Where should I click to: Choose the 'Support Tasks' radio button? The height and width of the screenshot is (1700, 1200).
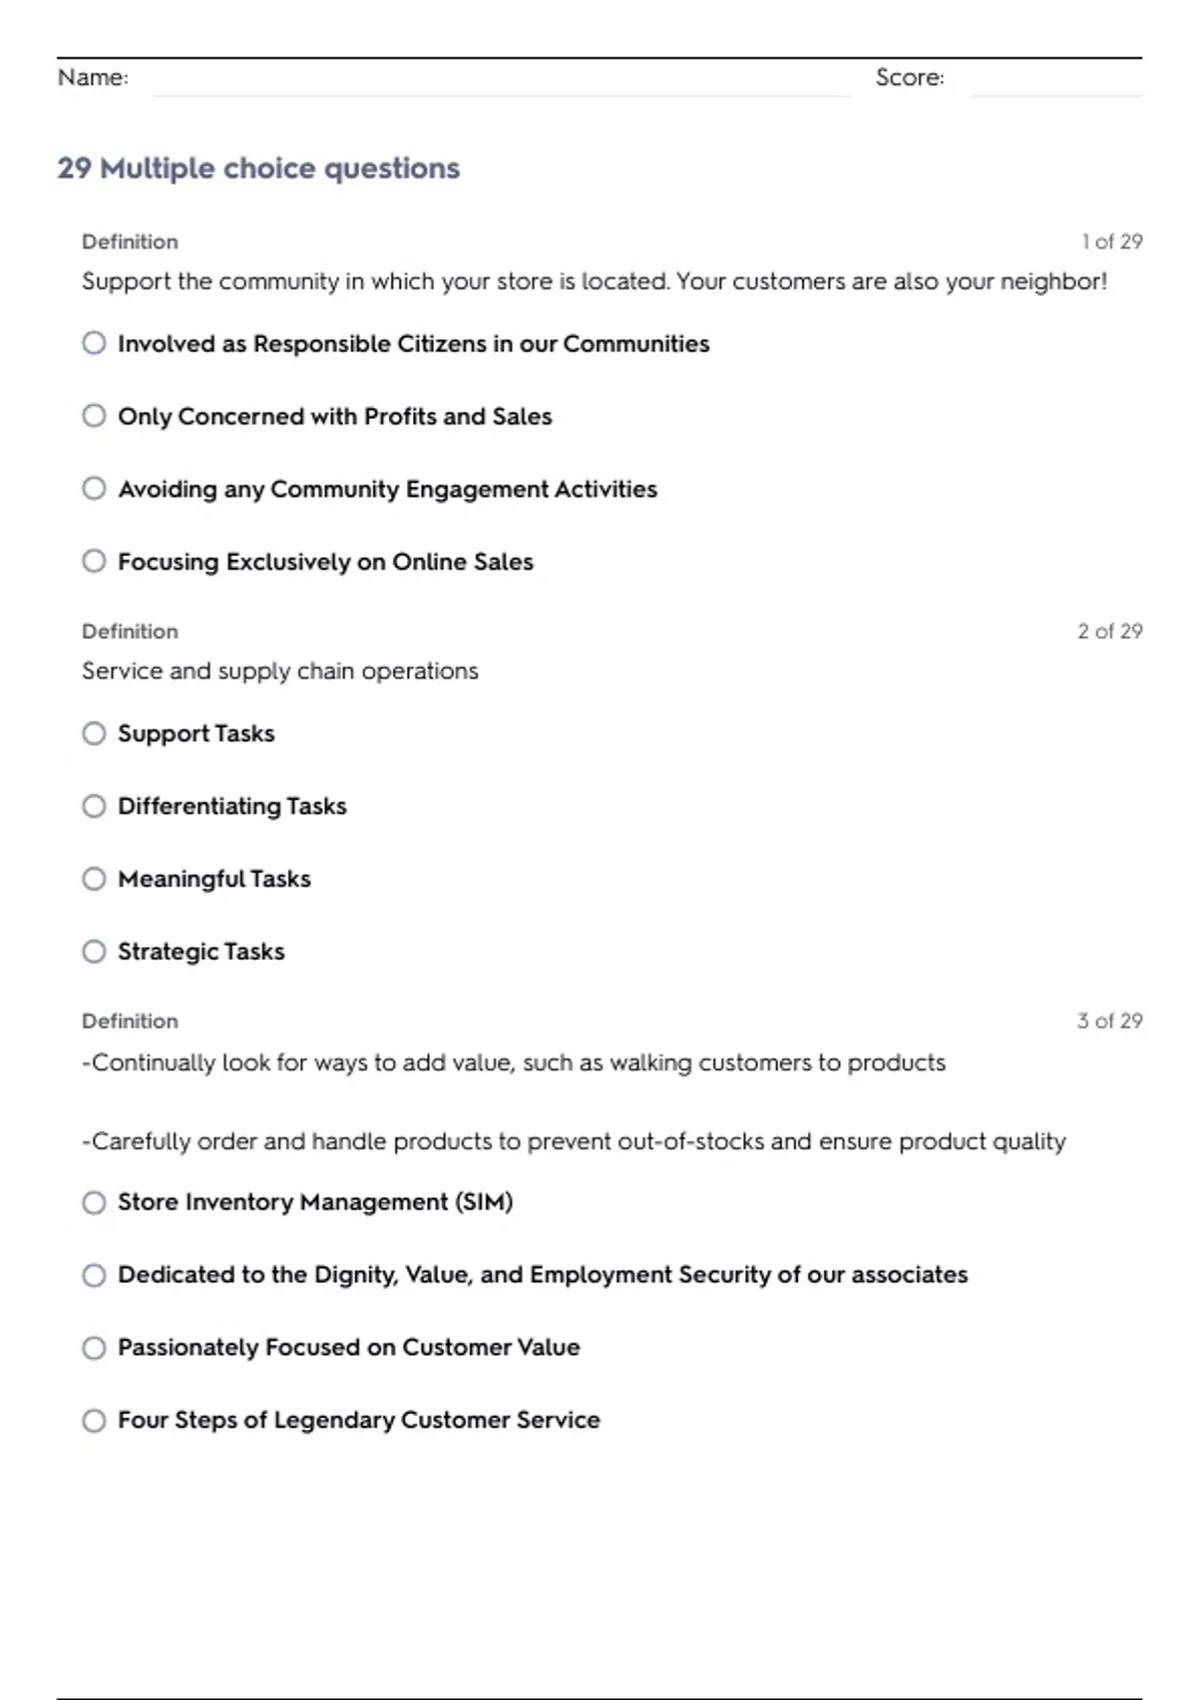[94, 734]
